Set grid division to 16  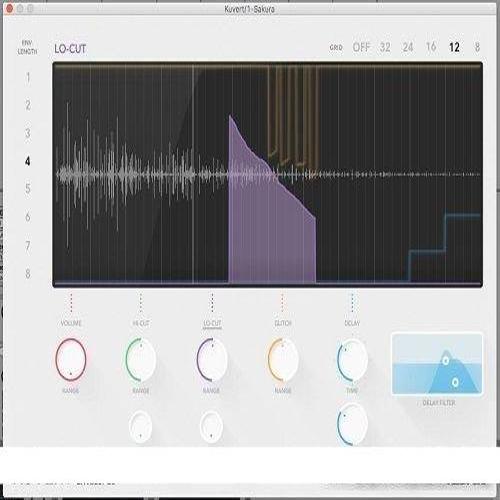[431, 47]
